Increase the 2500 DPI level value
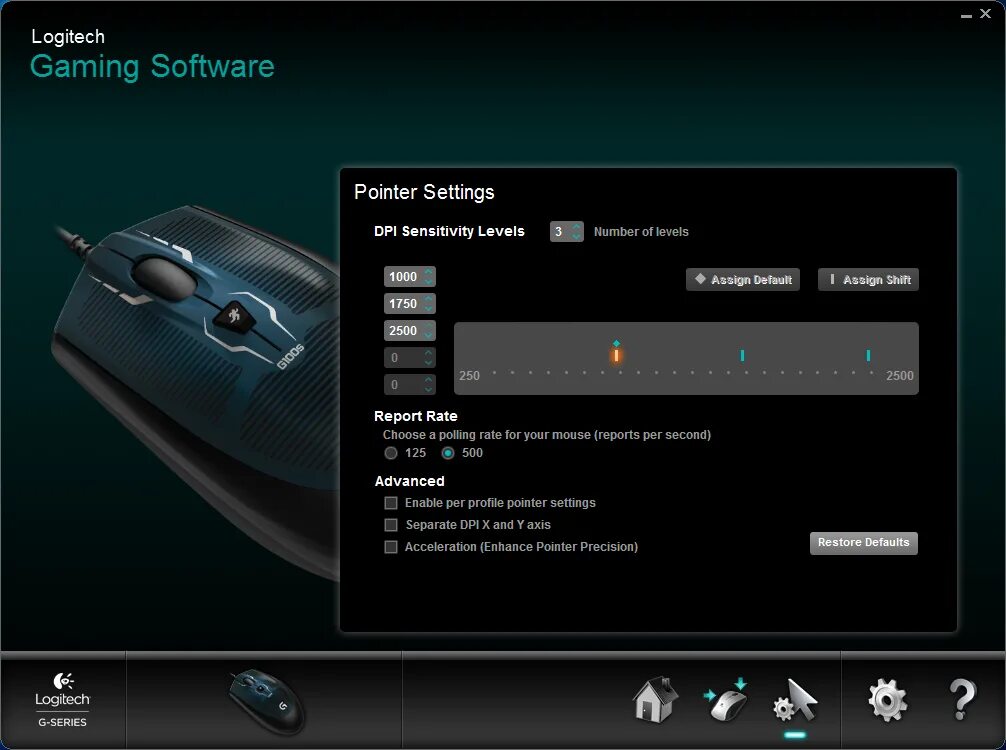 (x=429, y=326)
